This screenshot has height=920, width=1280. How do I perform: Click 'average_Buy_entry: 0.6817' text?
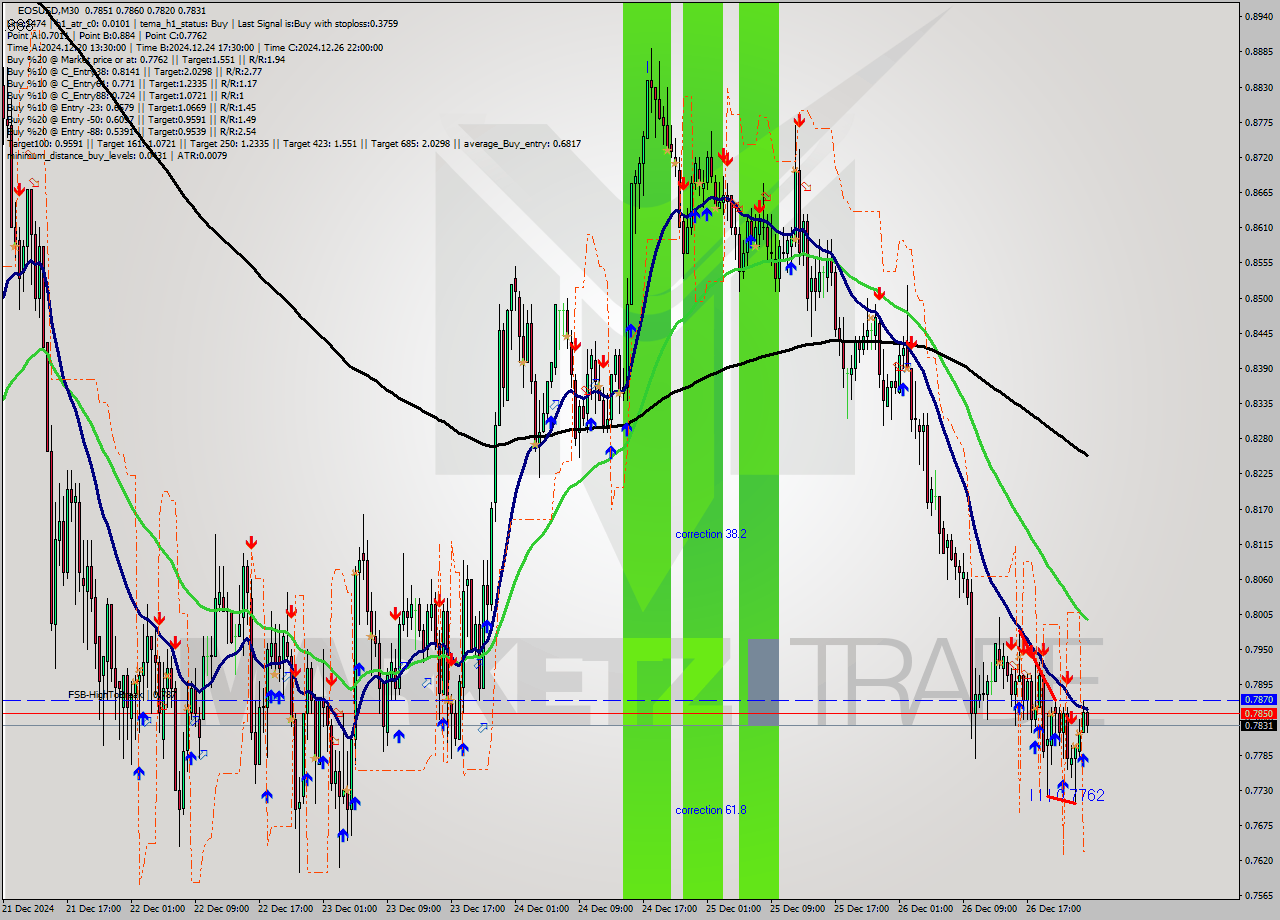[x=522, y=143]
